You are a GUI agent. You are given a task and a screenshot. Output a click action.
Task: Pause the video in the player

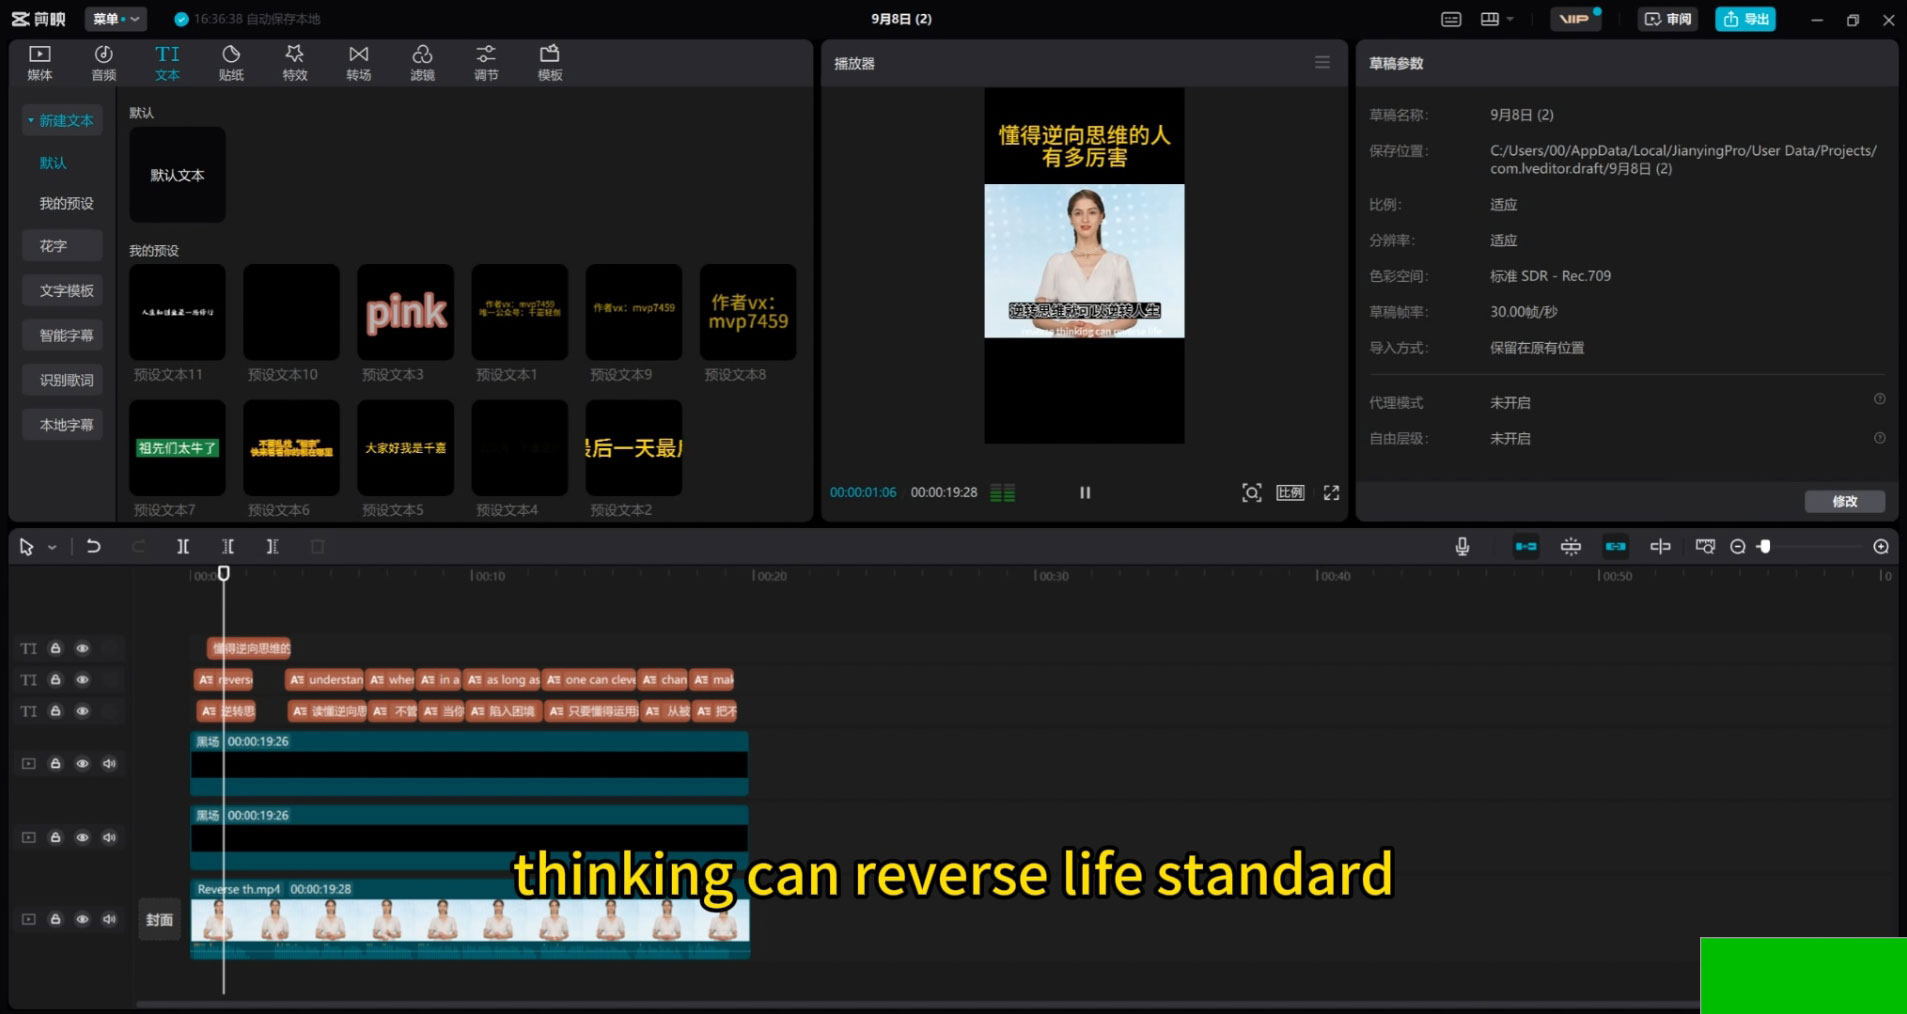point(1085,492)
